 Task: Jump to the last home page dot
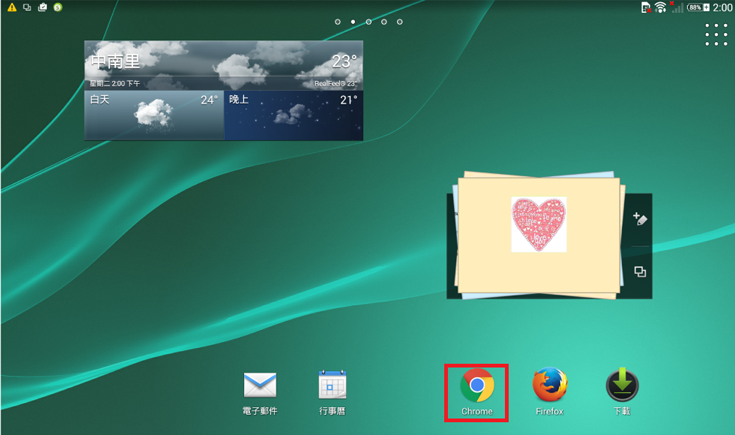(x=400, y=21)
